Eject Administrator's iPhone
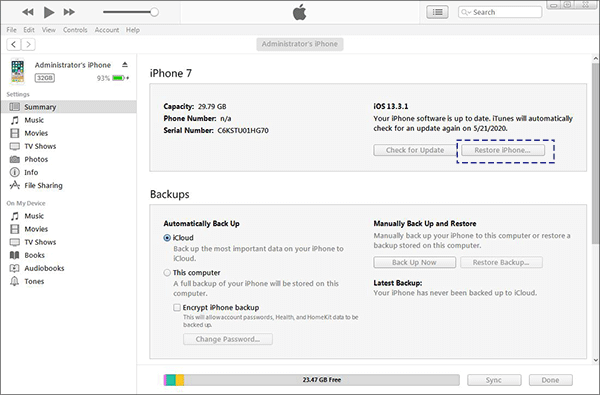 (125, 64)
